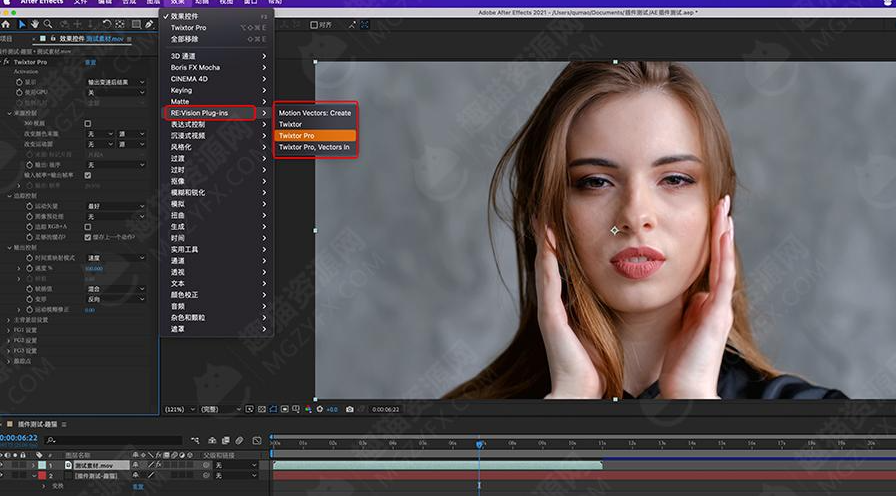Select the Rotation tool
The width and height of the screenshot is (896, 496).
106,25
